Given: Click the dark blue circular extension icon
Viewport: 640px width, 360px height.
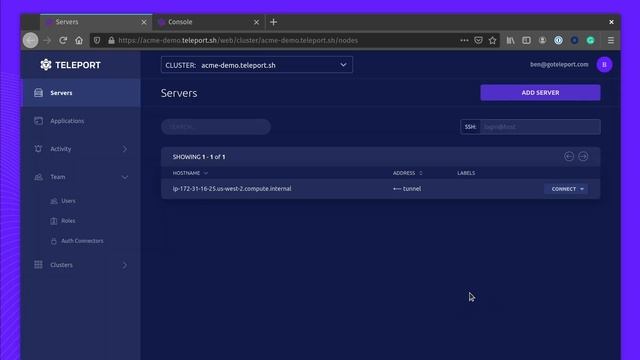Looking at the screenshot, I should [x=574, y=40].
